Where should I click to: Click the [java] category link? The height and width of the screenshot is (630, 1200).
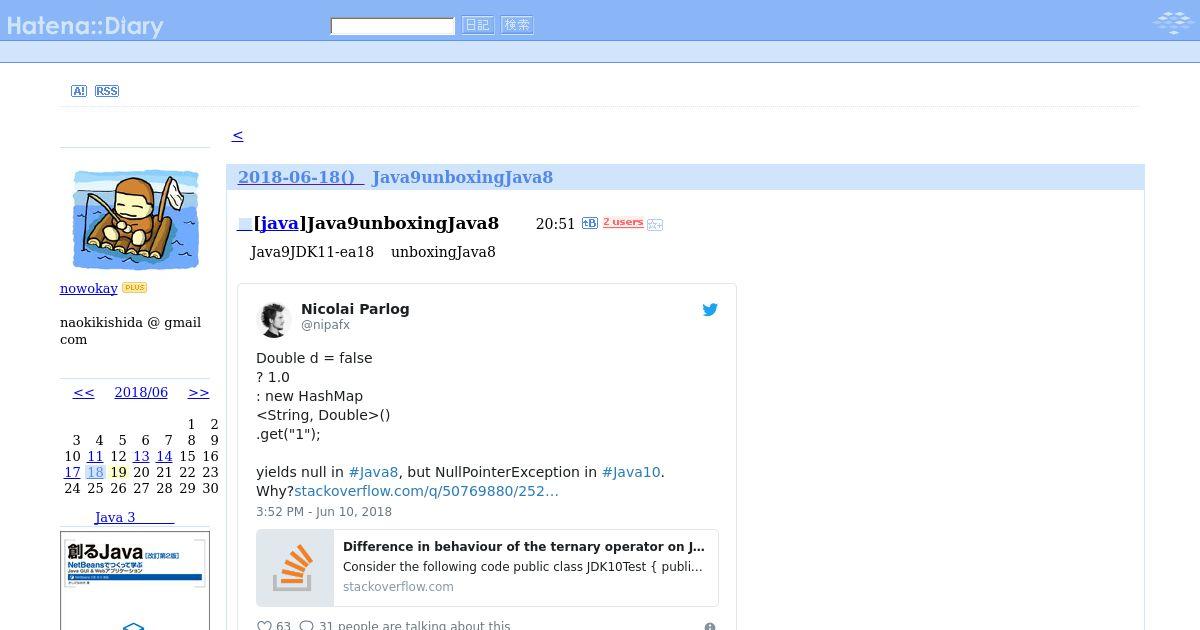pos(280,223)
